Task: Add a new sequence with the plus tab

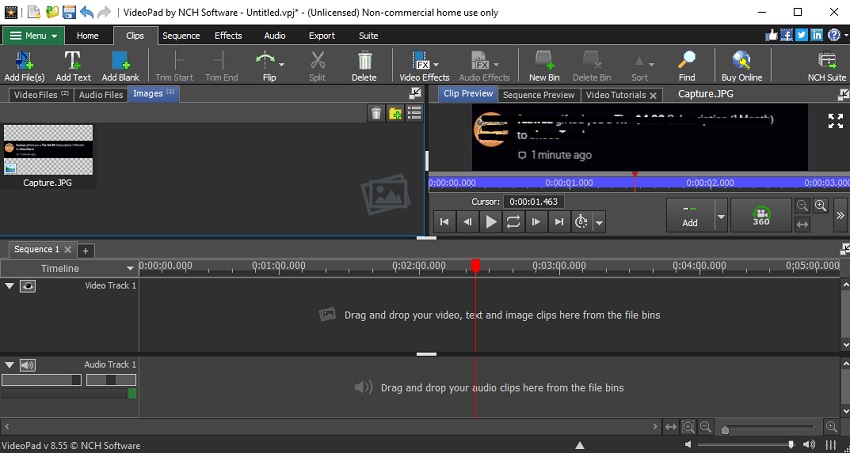Action: (x=85, y=250)
